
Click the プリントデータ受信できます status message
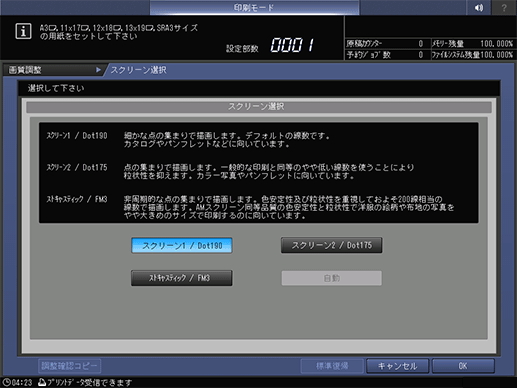tap(89, 382)
